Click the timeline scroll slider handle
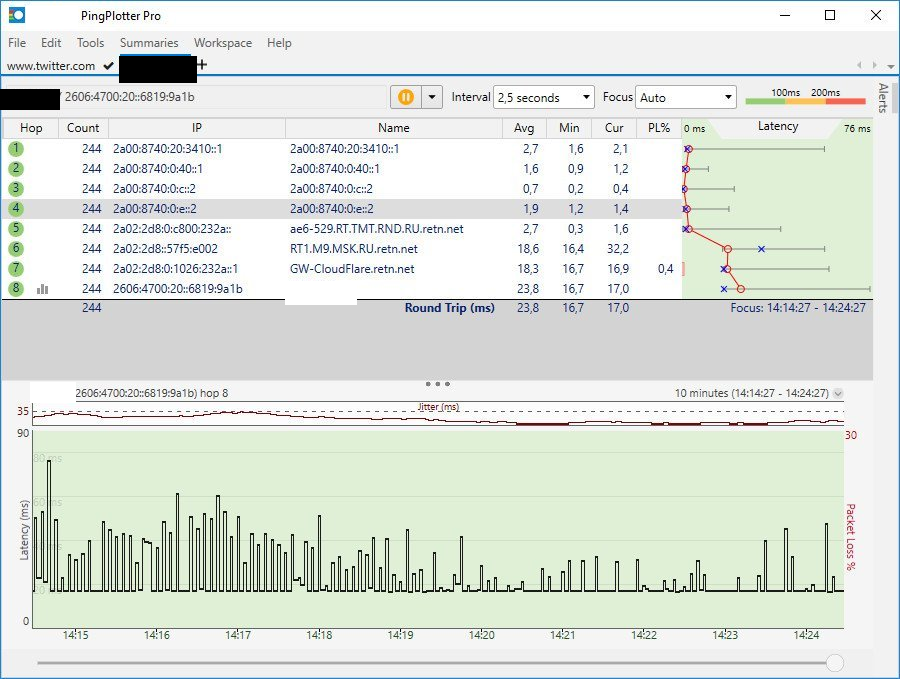Screen dimensions: 900x679 tap(835, 663)
